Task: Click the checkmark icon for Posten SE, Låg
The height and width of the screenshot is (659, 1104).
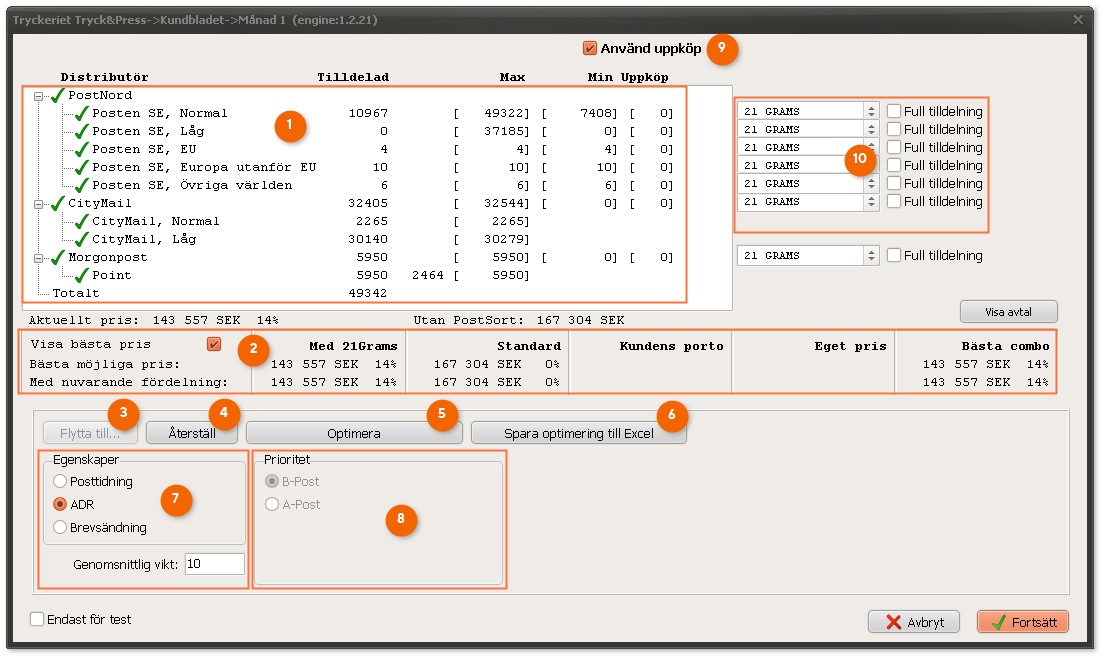Action: tap(82, 131)
